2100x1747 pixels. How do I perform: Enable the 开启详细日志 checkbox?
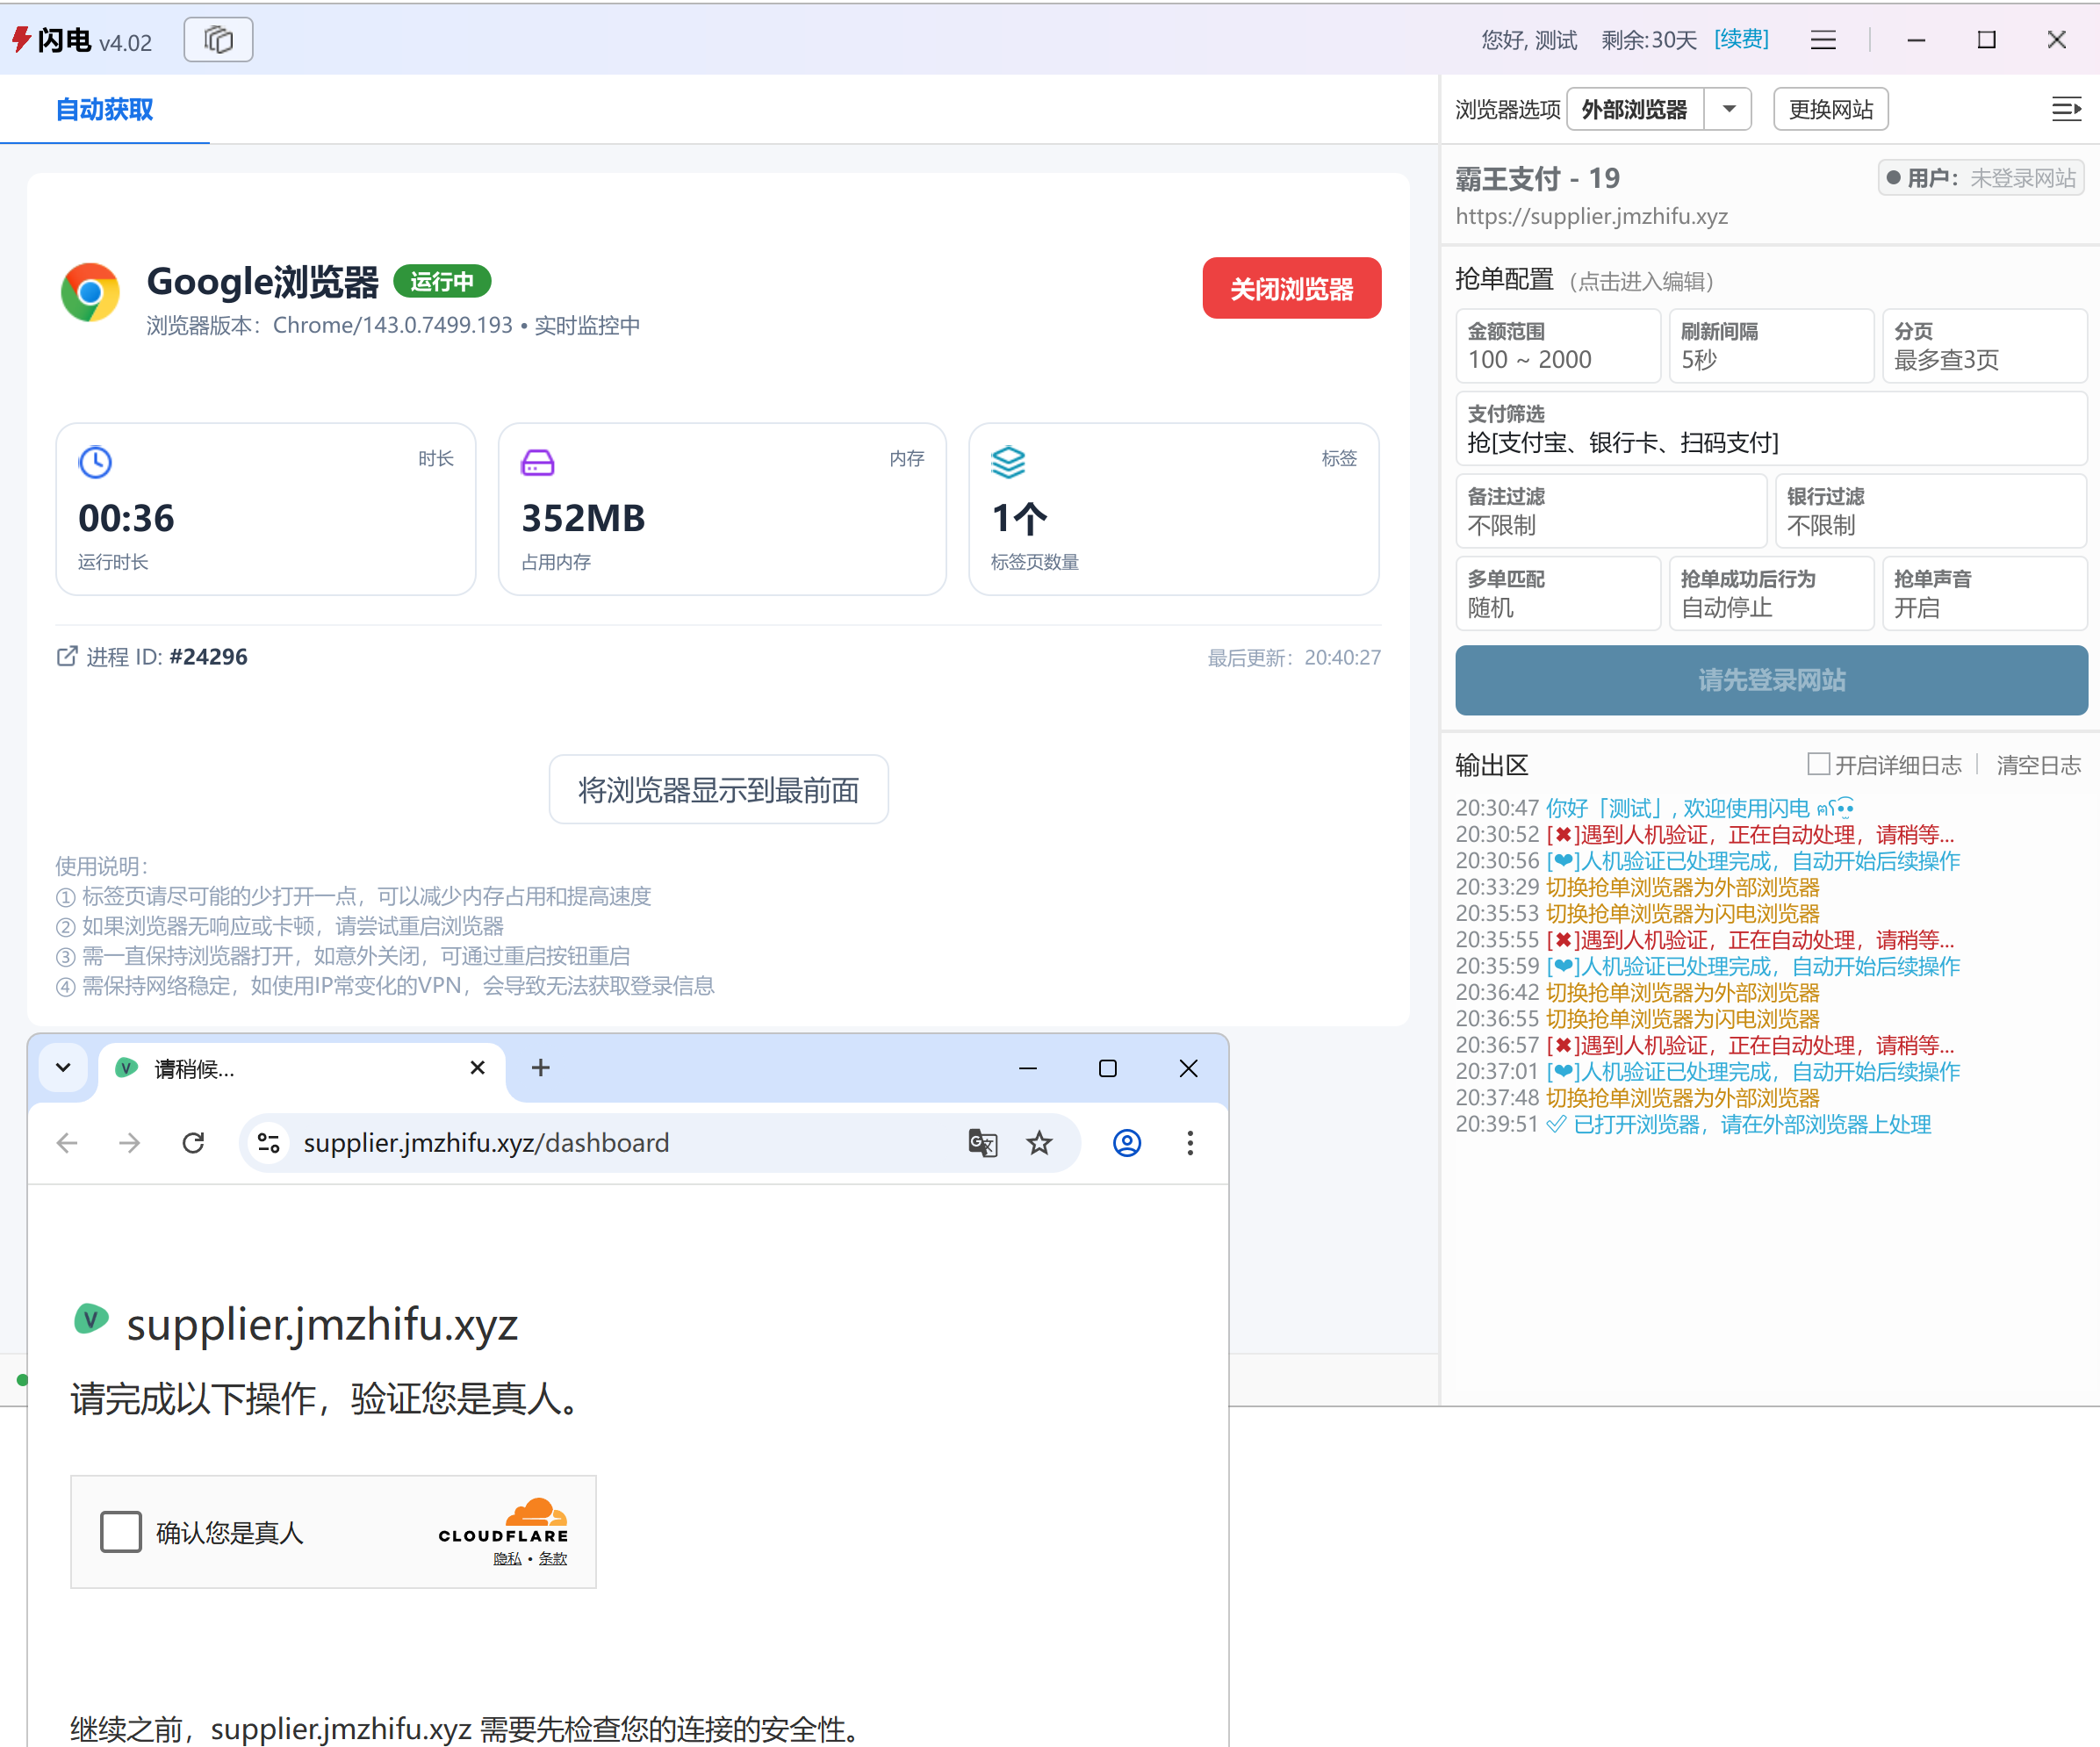[x=1817, y=763]
